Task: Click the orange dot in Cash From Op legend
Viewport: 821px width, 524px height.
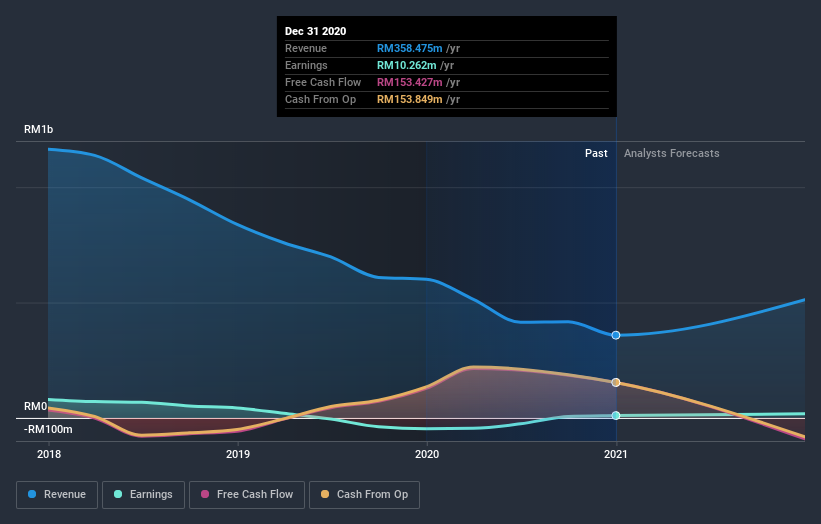Action: pos(325,494)
